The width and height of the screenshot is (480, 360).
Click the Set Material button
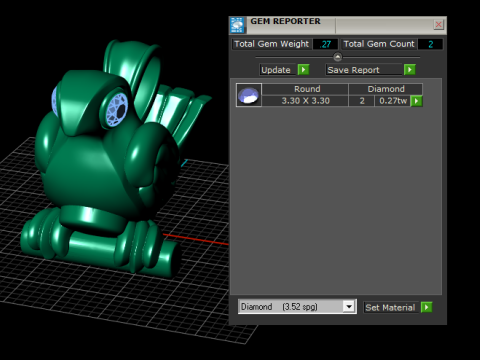(391, 307)
